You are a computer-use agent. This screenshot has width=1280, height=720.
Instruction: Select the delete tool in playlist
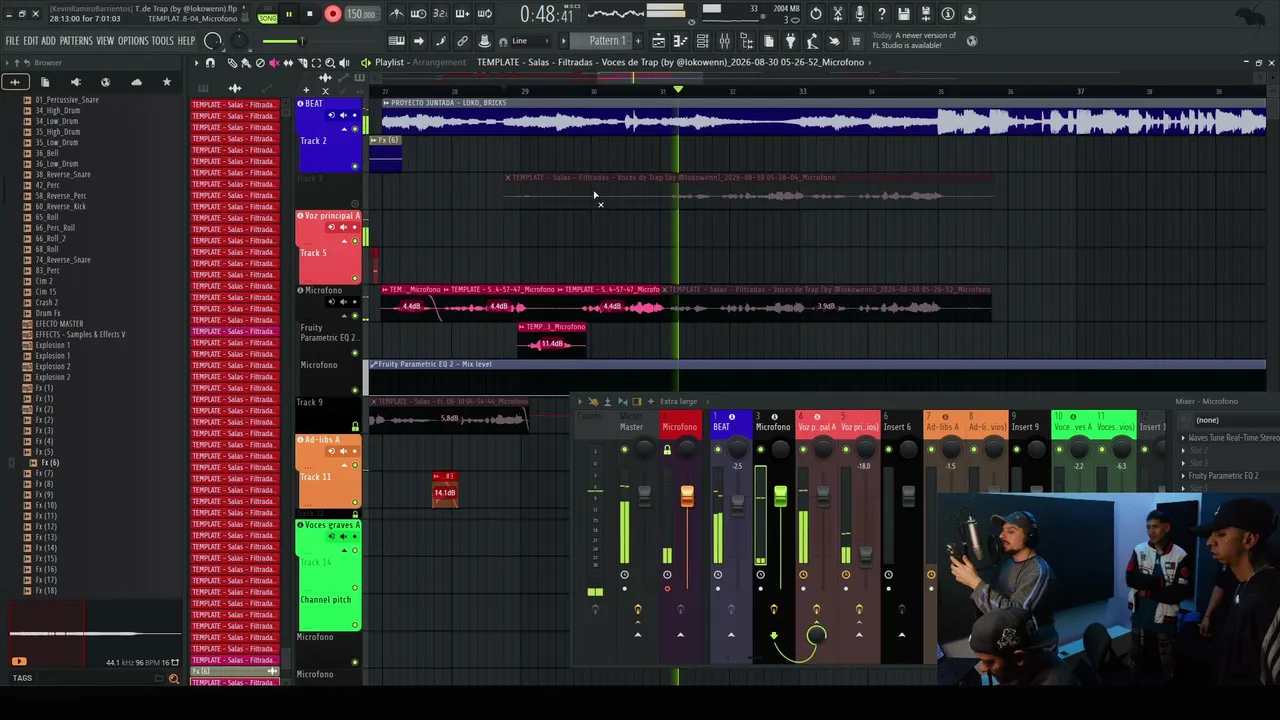(260, 63)
